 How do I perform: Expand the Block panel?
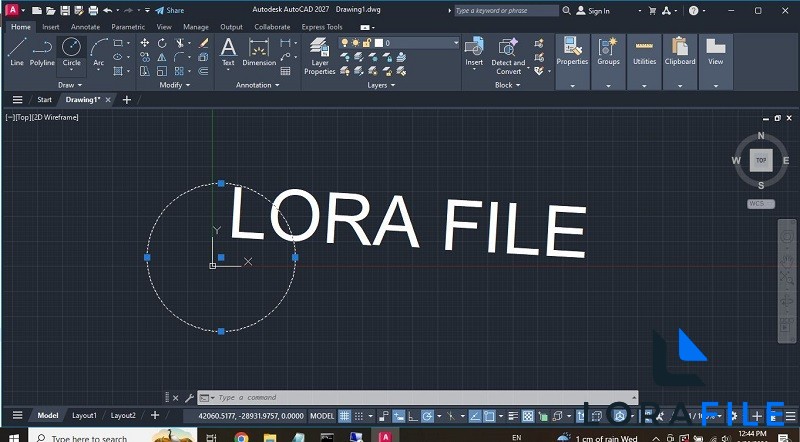tap(508, 85)
